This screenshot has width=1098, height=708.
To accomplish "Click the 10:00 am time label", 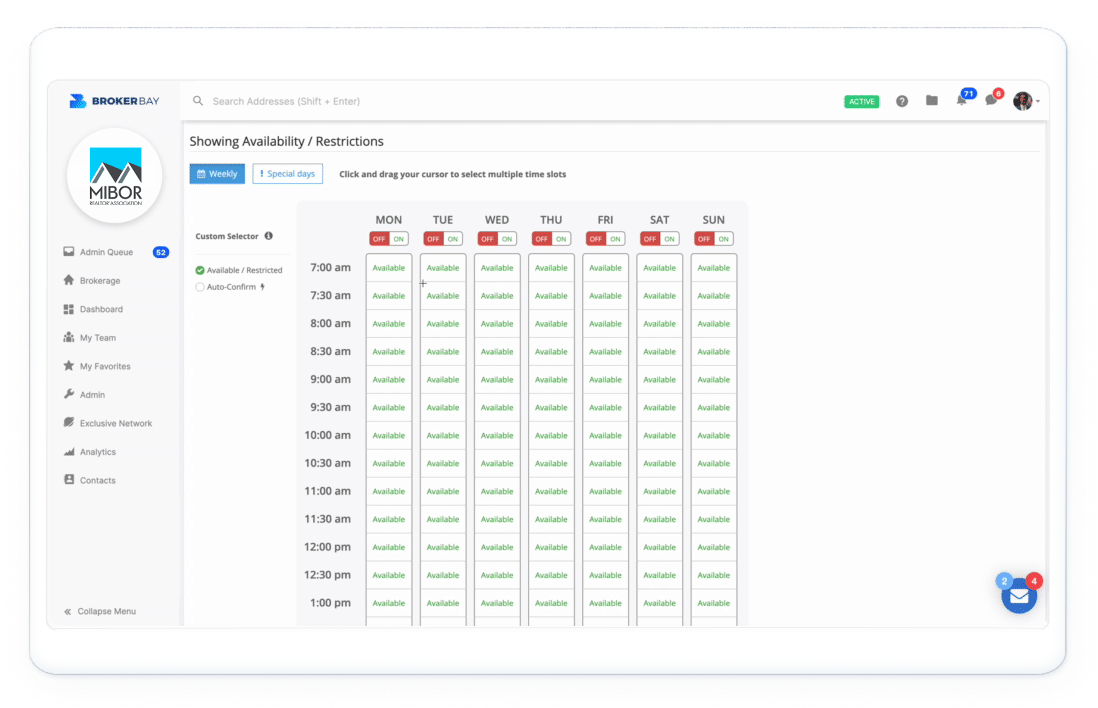I will tap(327, 435).
